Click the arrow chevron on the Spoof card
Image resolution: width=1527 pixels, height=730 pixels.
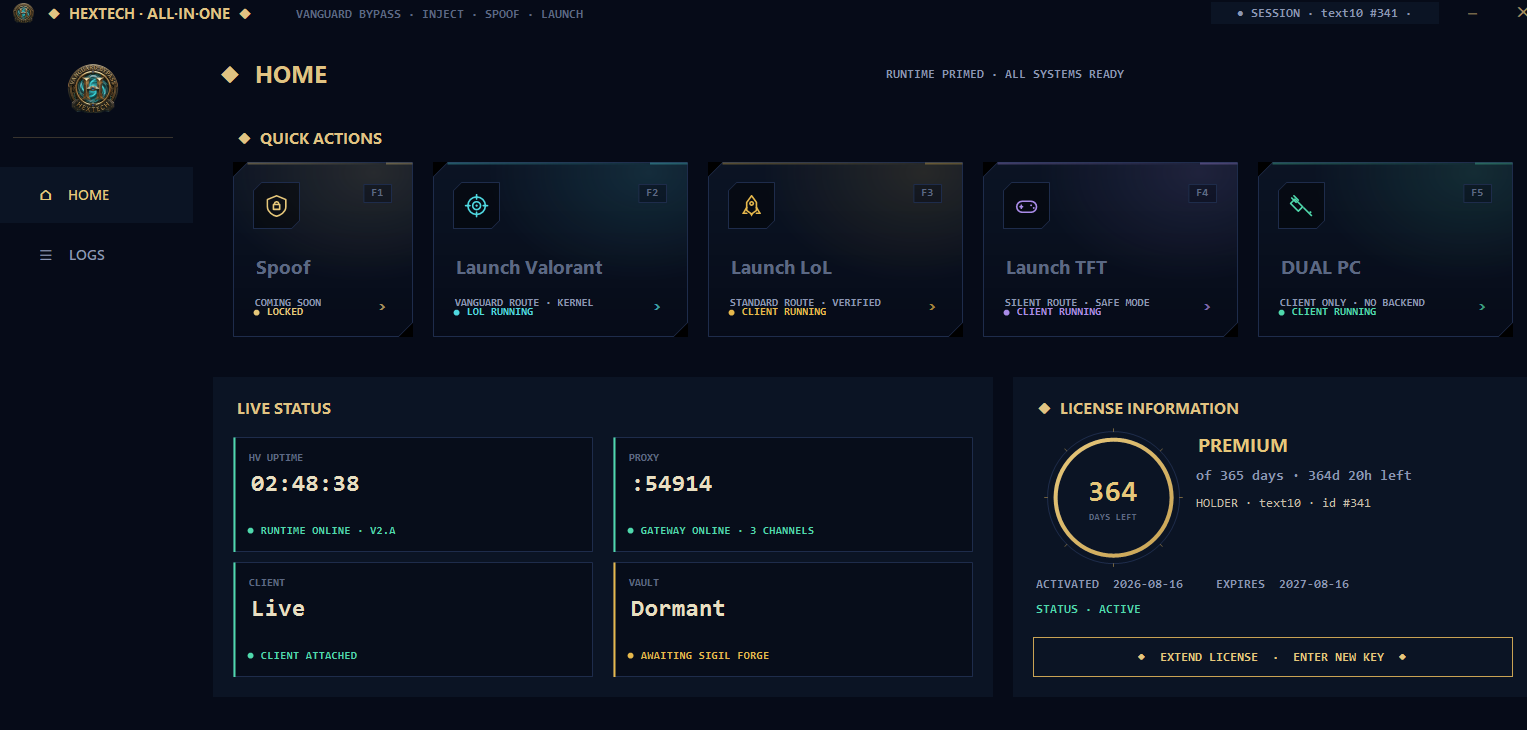(382, 307)
